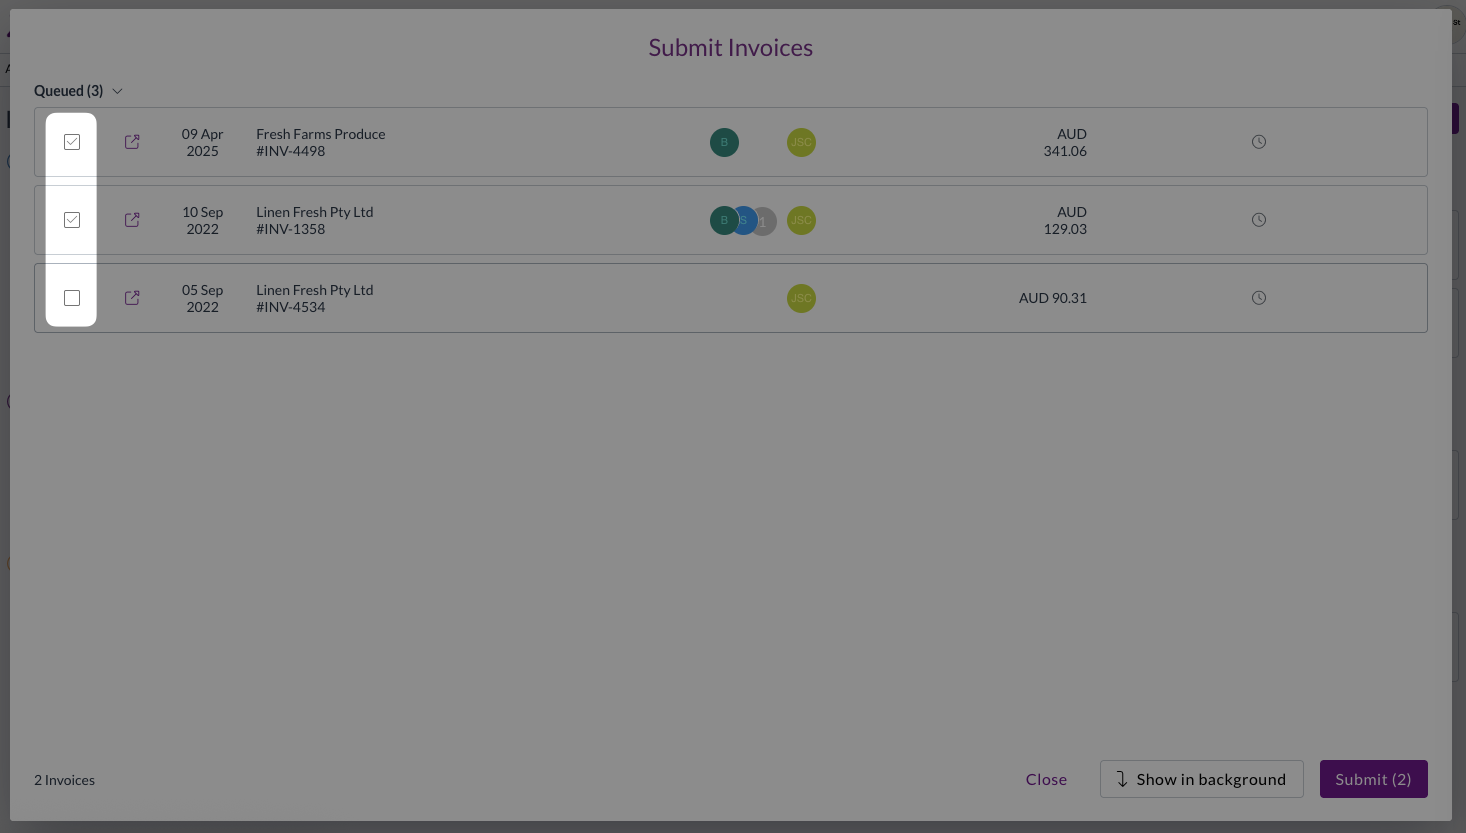Click the AUD 129.03 amount
This screenshot has height=833, width=1466.
point(1065,220)
